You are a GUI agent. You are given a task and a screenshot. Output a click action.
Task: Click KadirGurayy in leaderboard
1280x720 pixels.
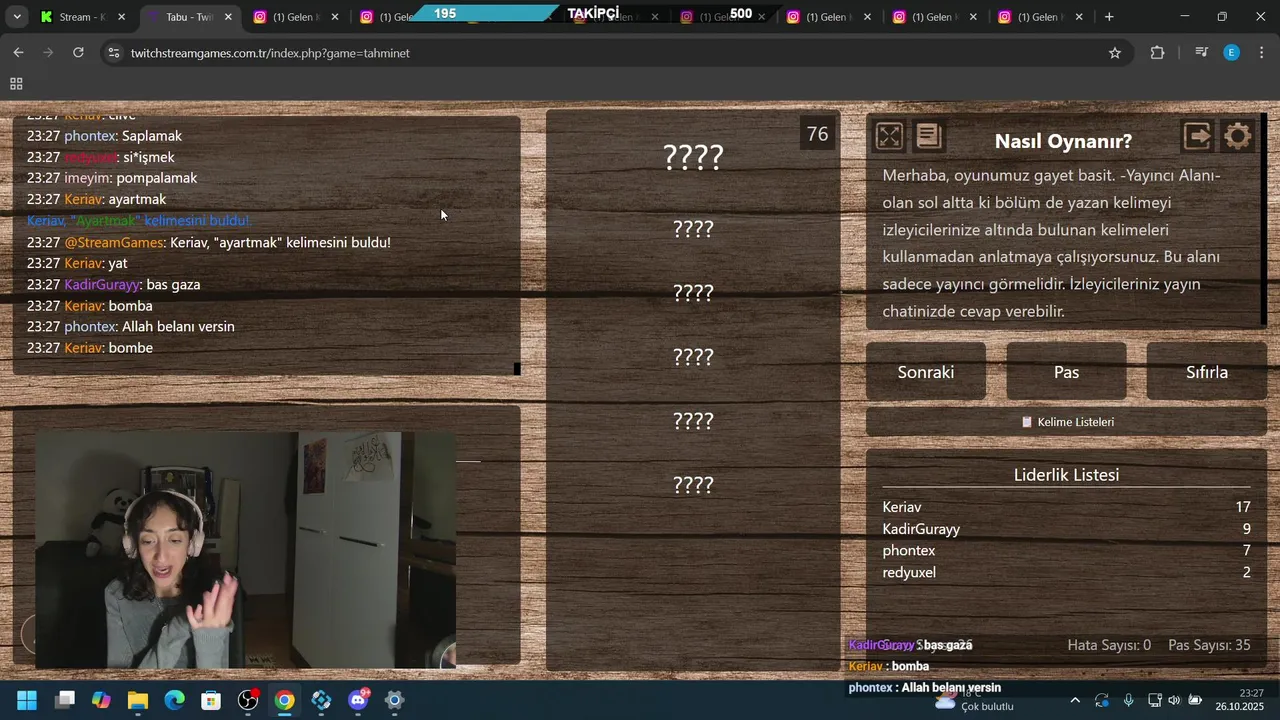coord(921,529)
